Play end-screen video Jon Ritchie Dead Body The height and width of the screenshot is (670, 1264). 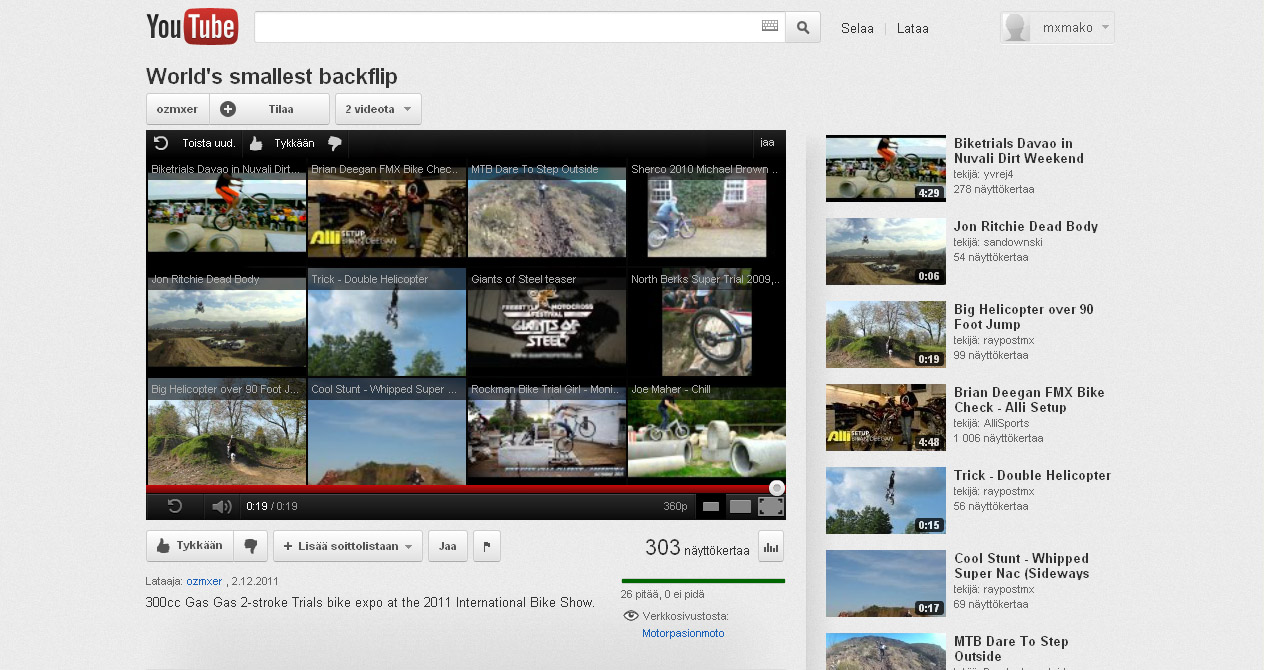click(x=226, y=320)
